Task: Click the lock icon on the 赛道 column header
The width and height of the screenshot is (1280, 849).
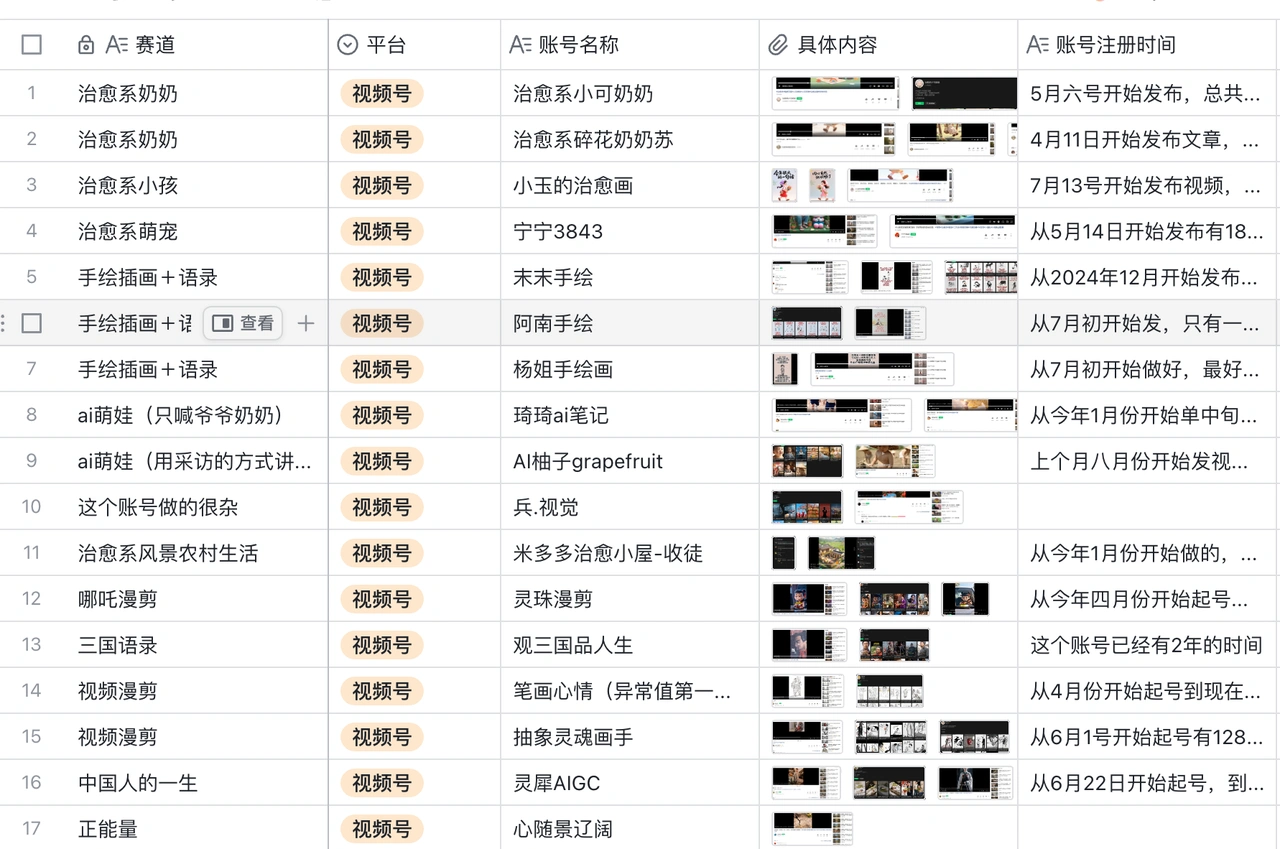Action: [85, 44]
